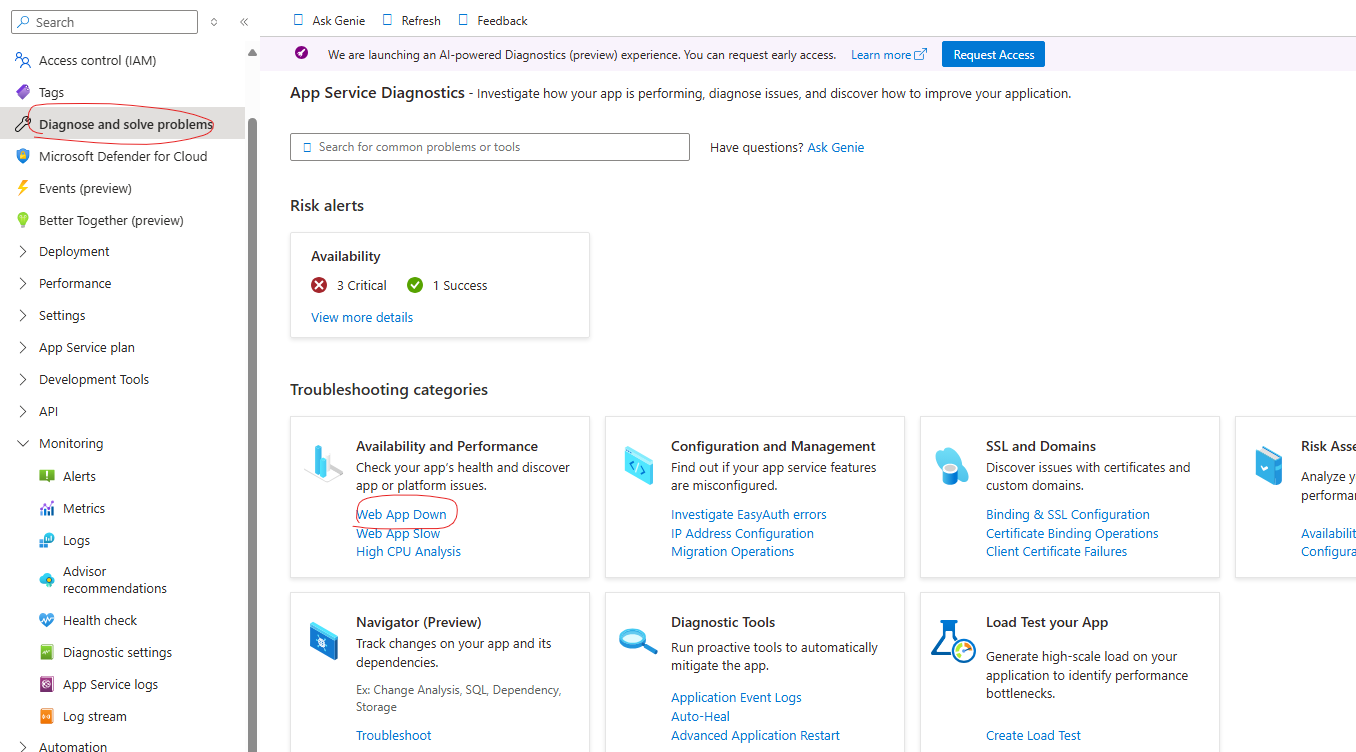This screenshot has height=752, width=1356.
Task: Open Binding & SSL Configuration link
Action: tap(1068, 514)
